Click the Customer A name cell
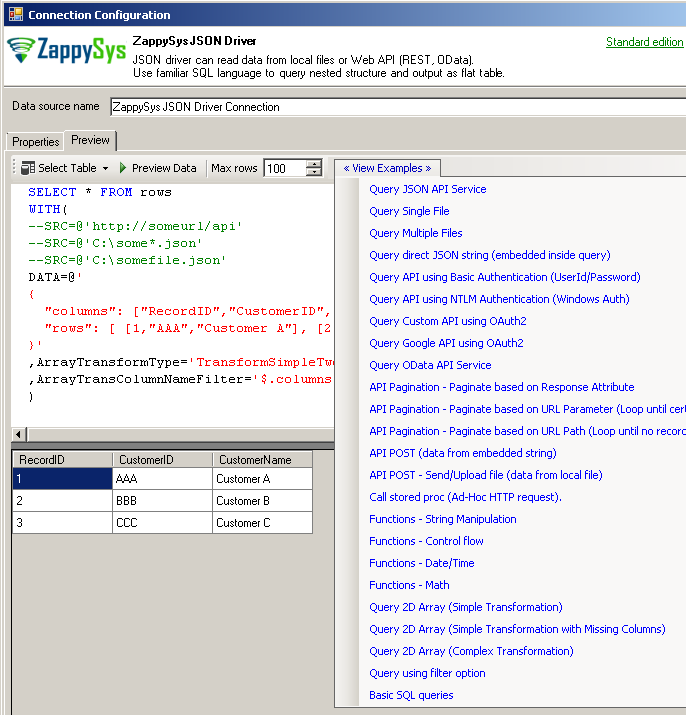The width and height of the screenshot is (686, 715). pos(262,479)
